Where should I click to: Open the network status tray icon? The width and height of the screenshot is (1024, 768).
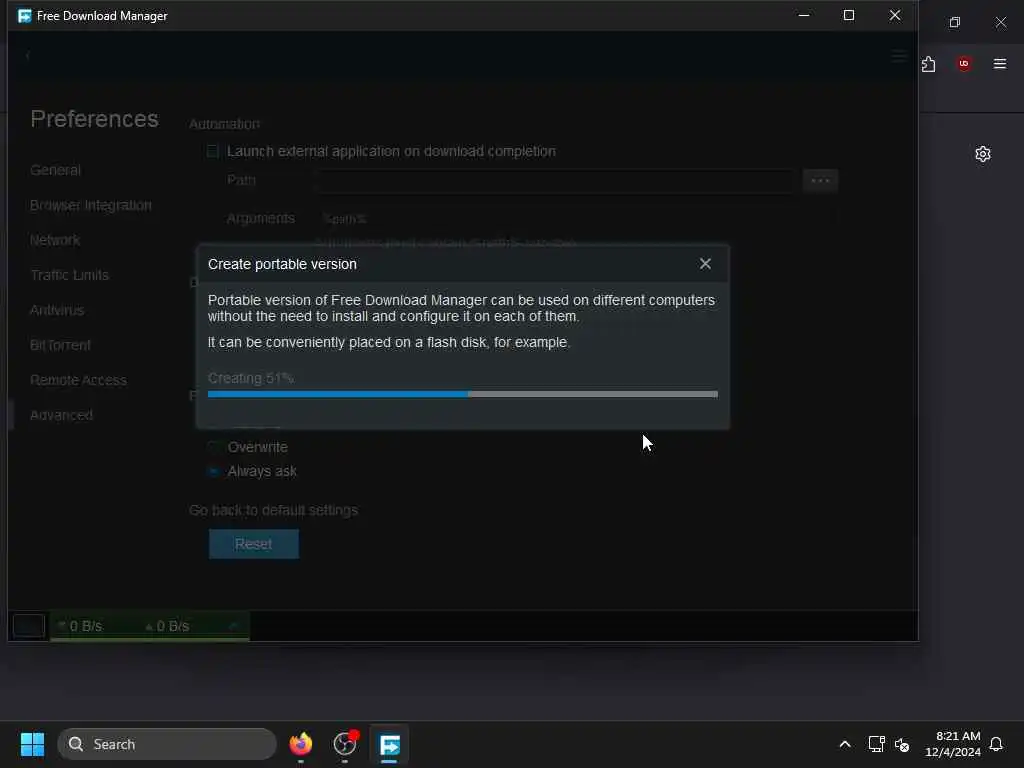click(876, 744)
